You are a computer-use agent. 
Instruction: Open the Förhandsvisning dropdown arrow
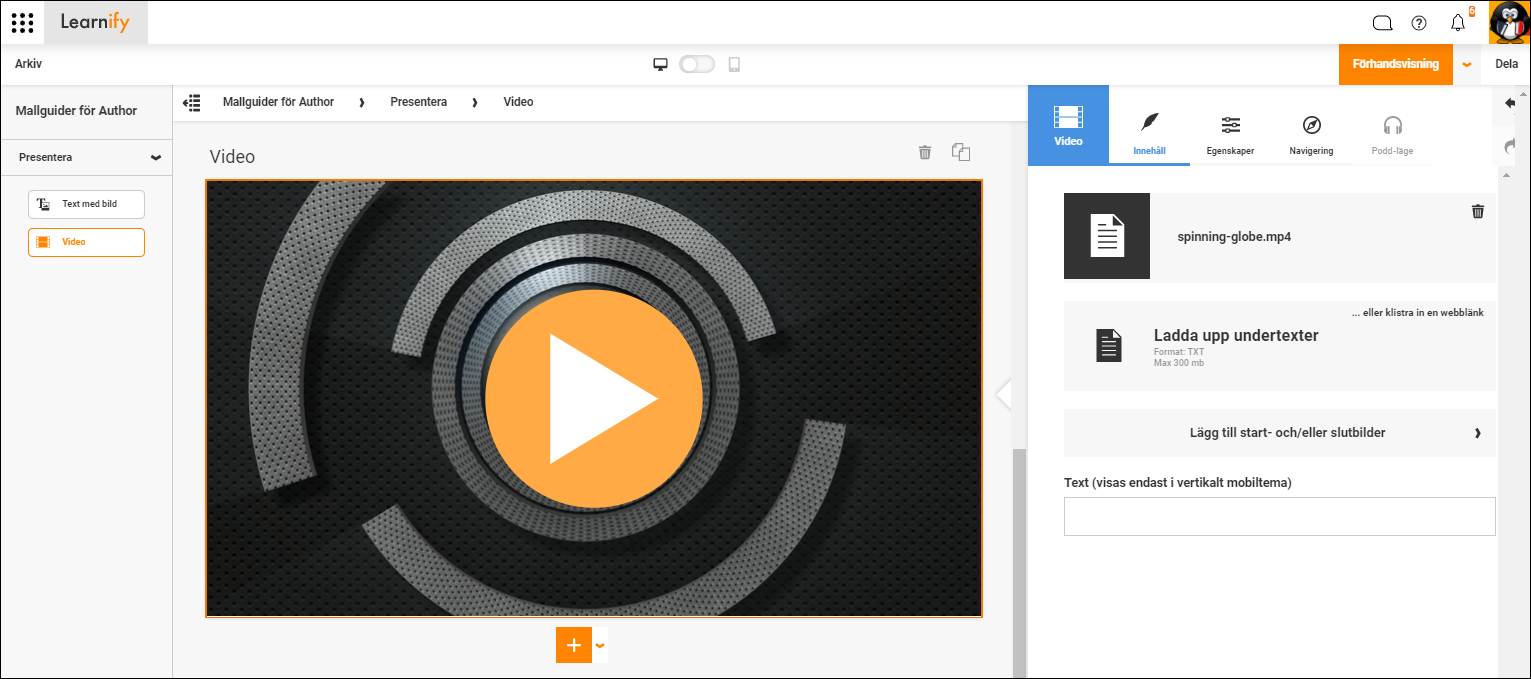(x=1467, y=64)
